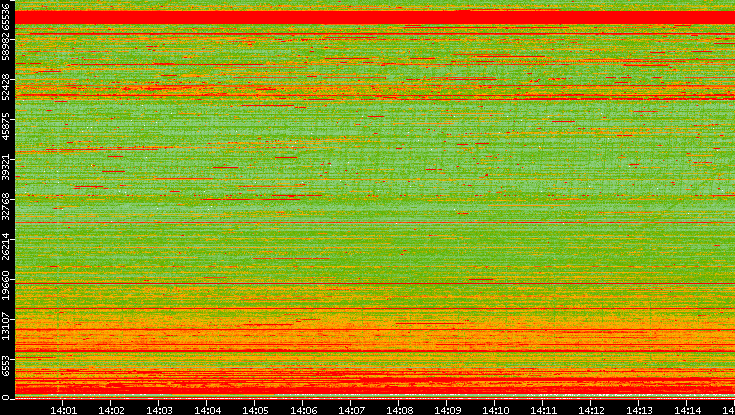The image size is (735, 415).
Task: Click the 45875 port axis label
Action: point(6,125)
